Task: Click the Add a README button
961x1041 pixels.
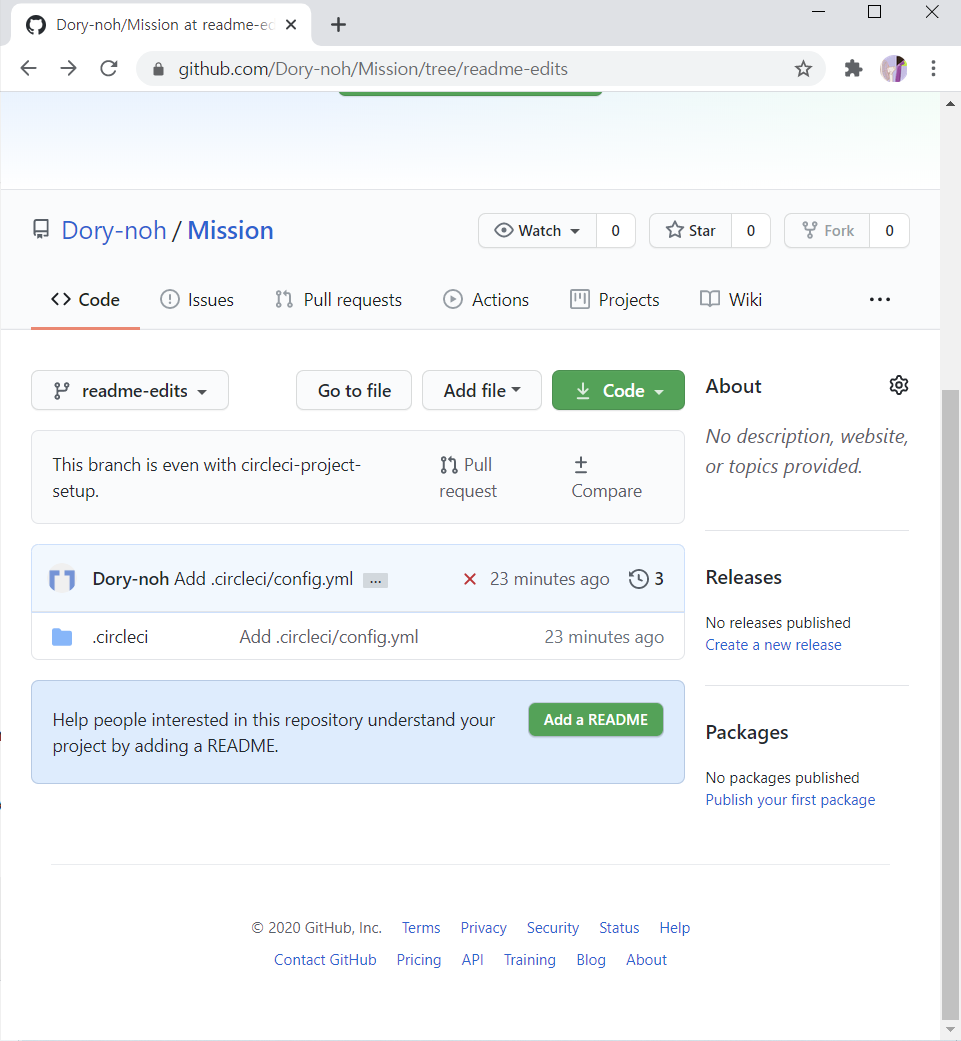Action: point(596,720)
